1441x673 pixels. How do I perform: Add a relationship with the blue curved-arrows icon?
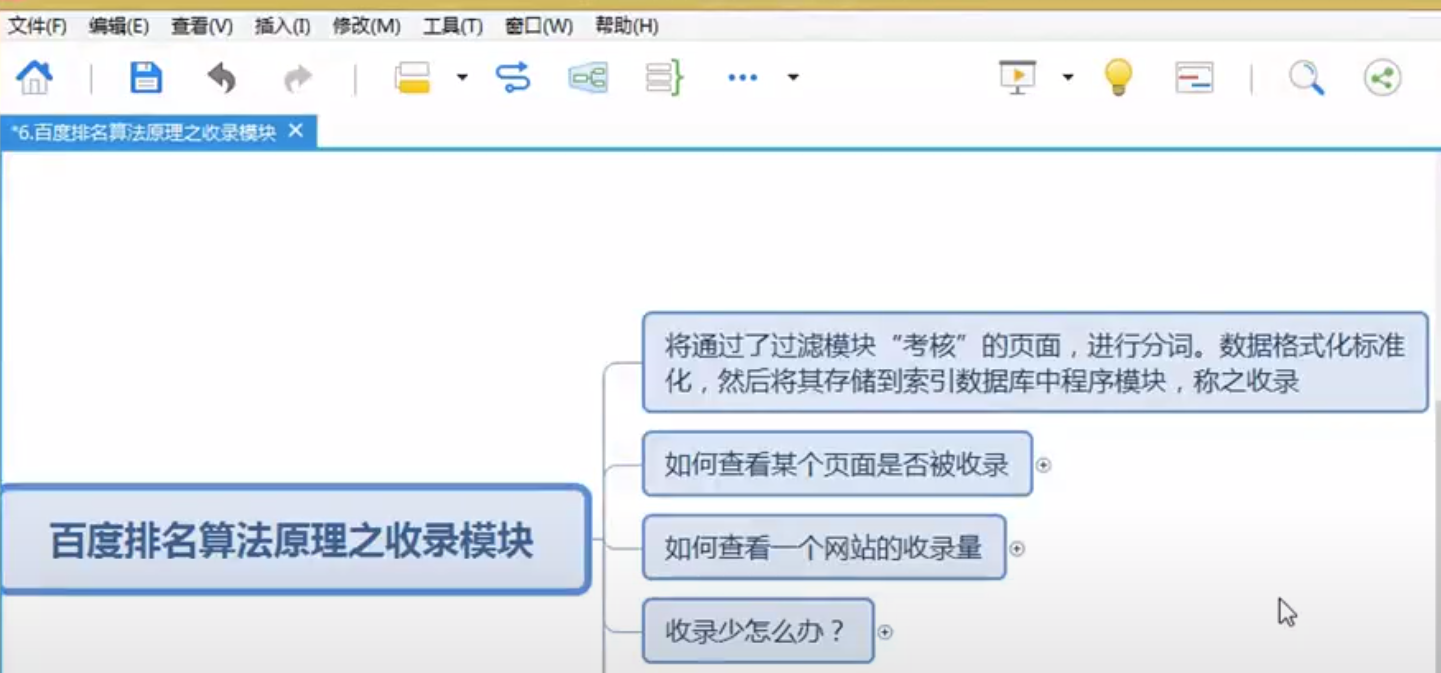pos(513,77)
